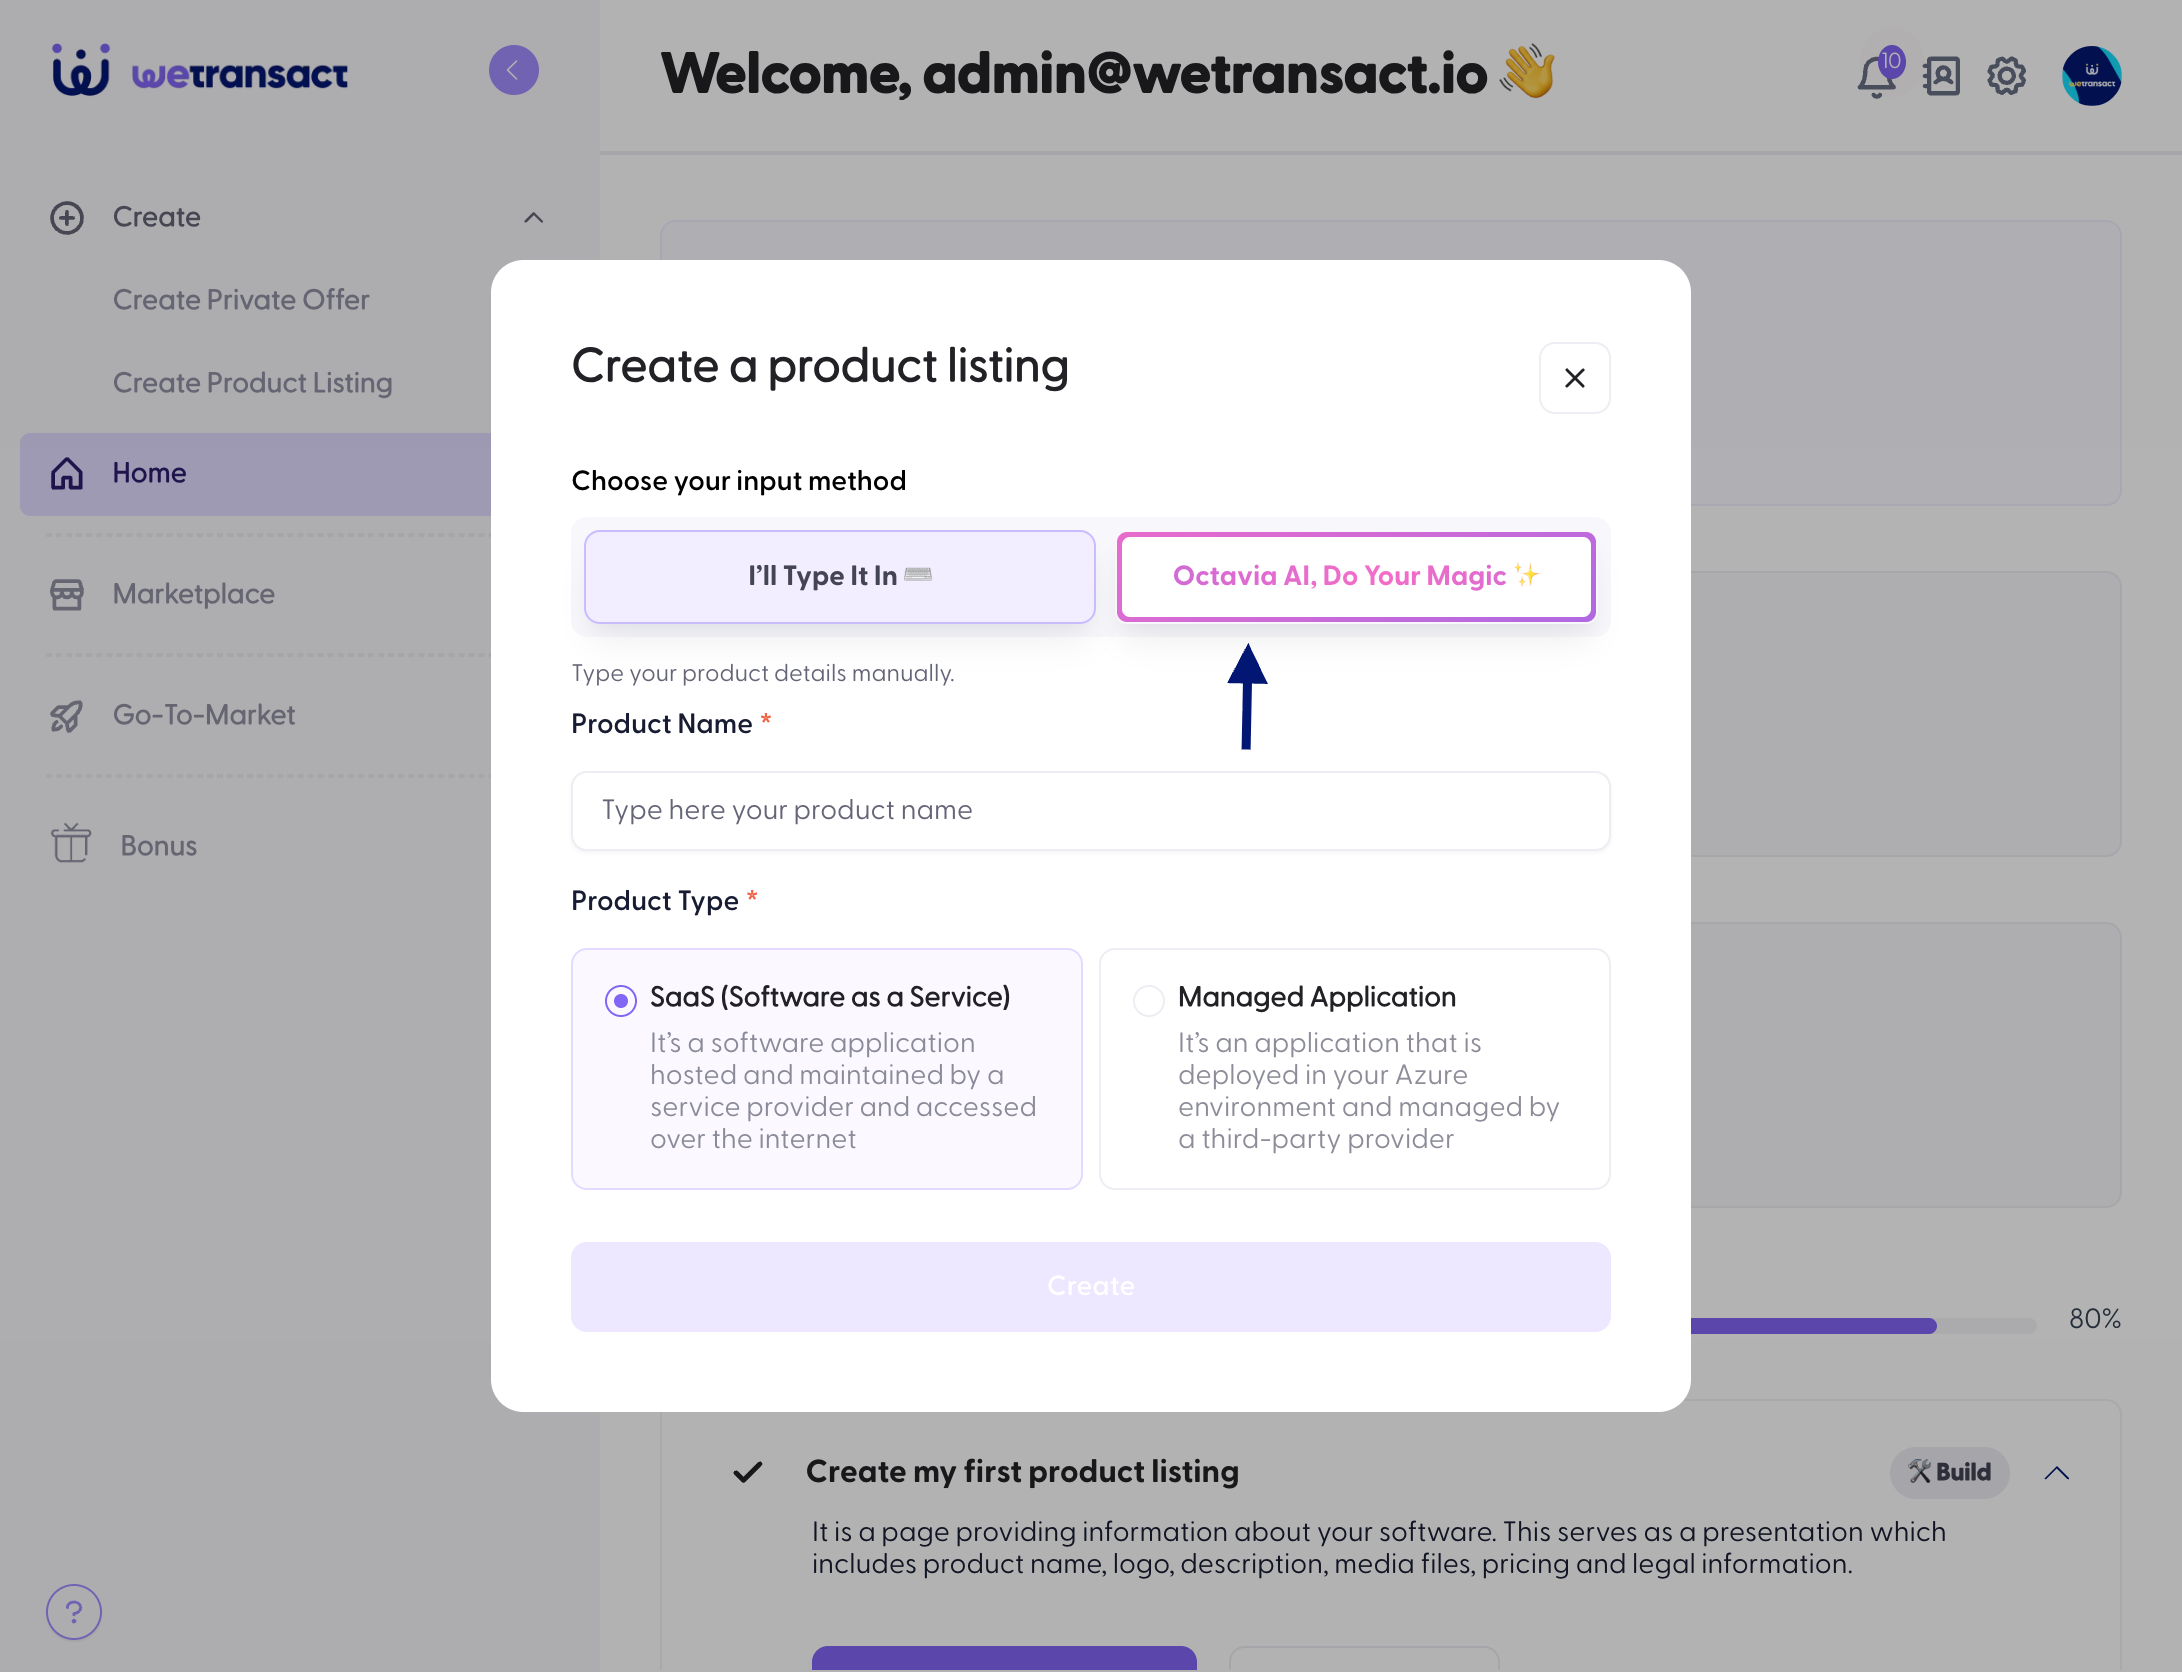Open the help question mark icon

[74, 1612]
